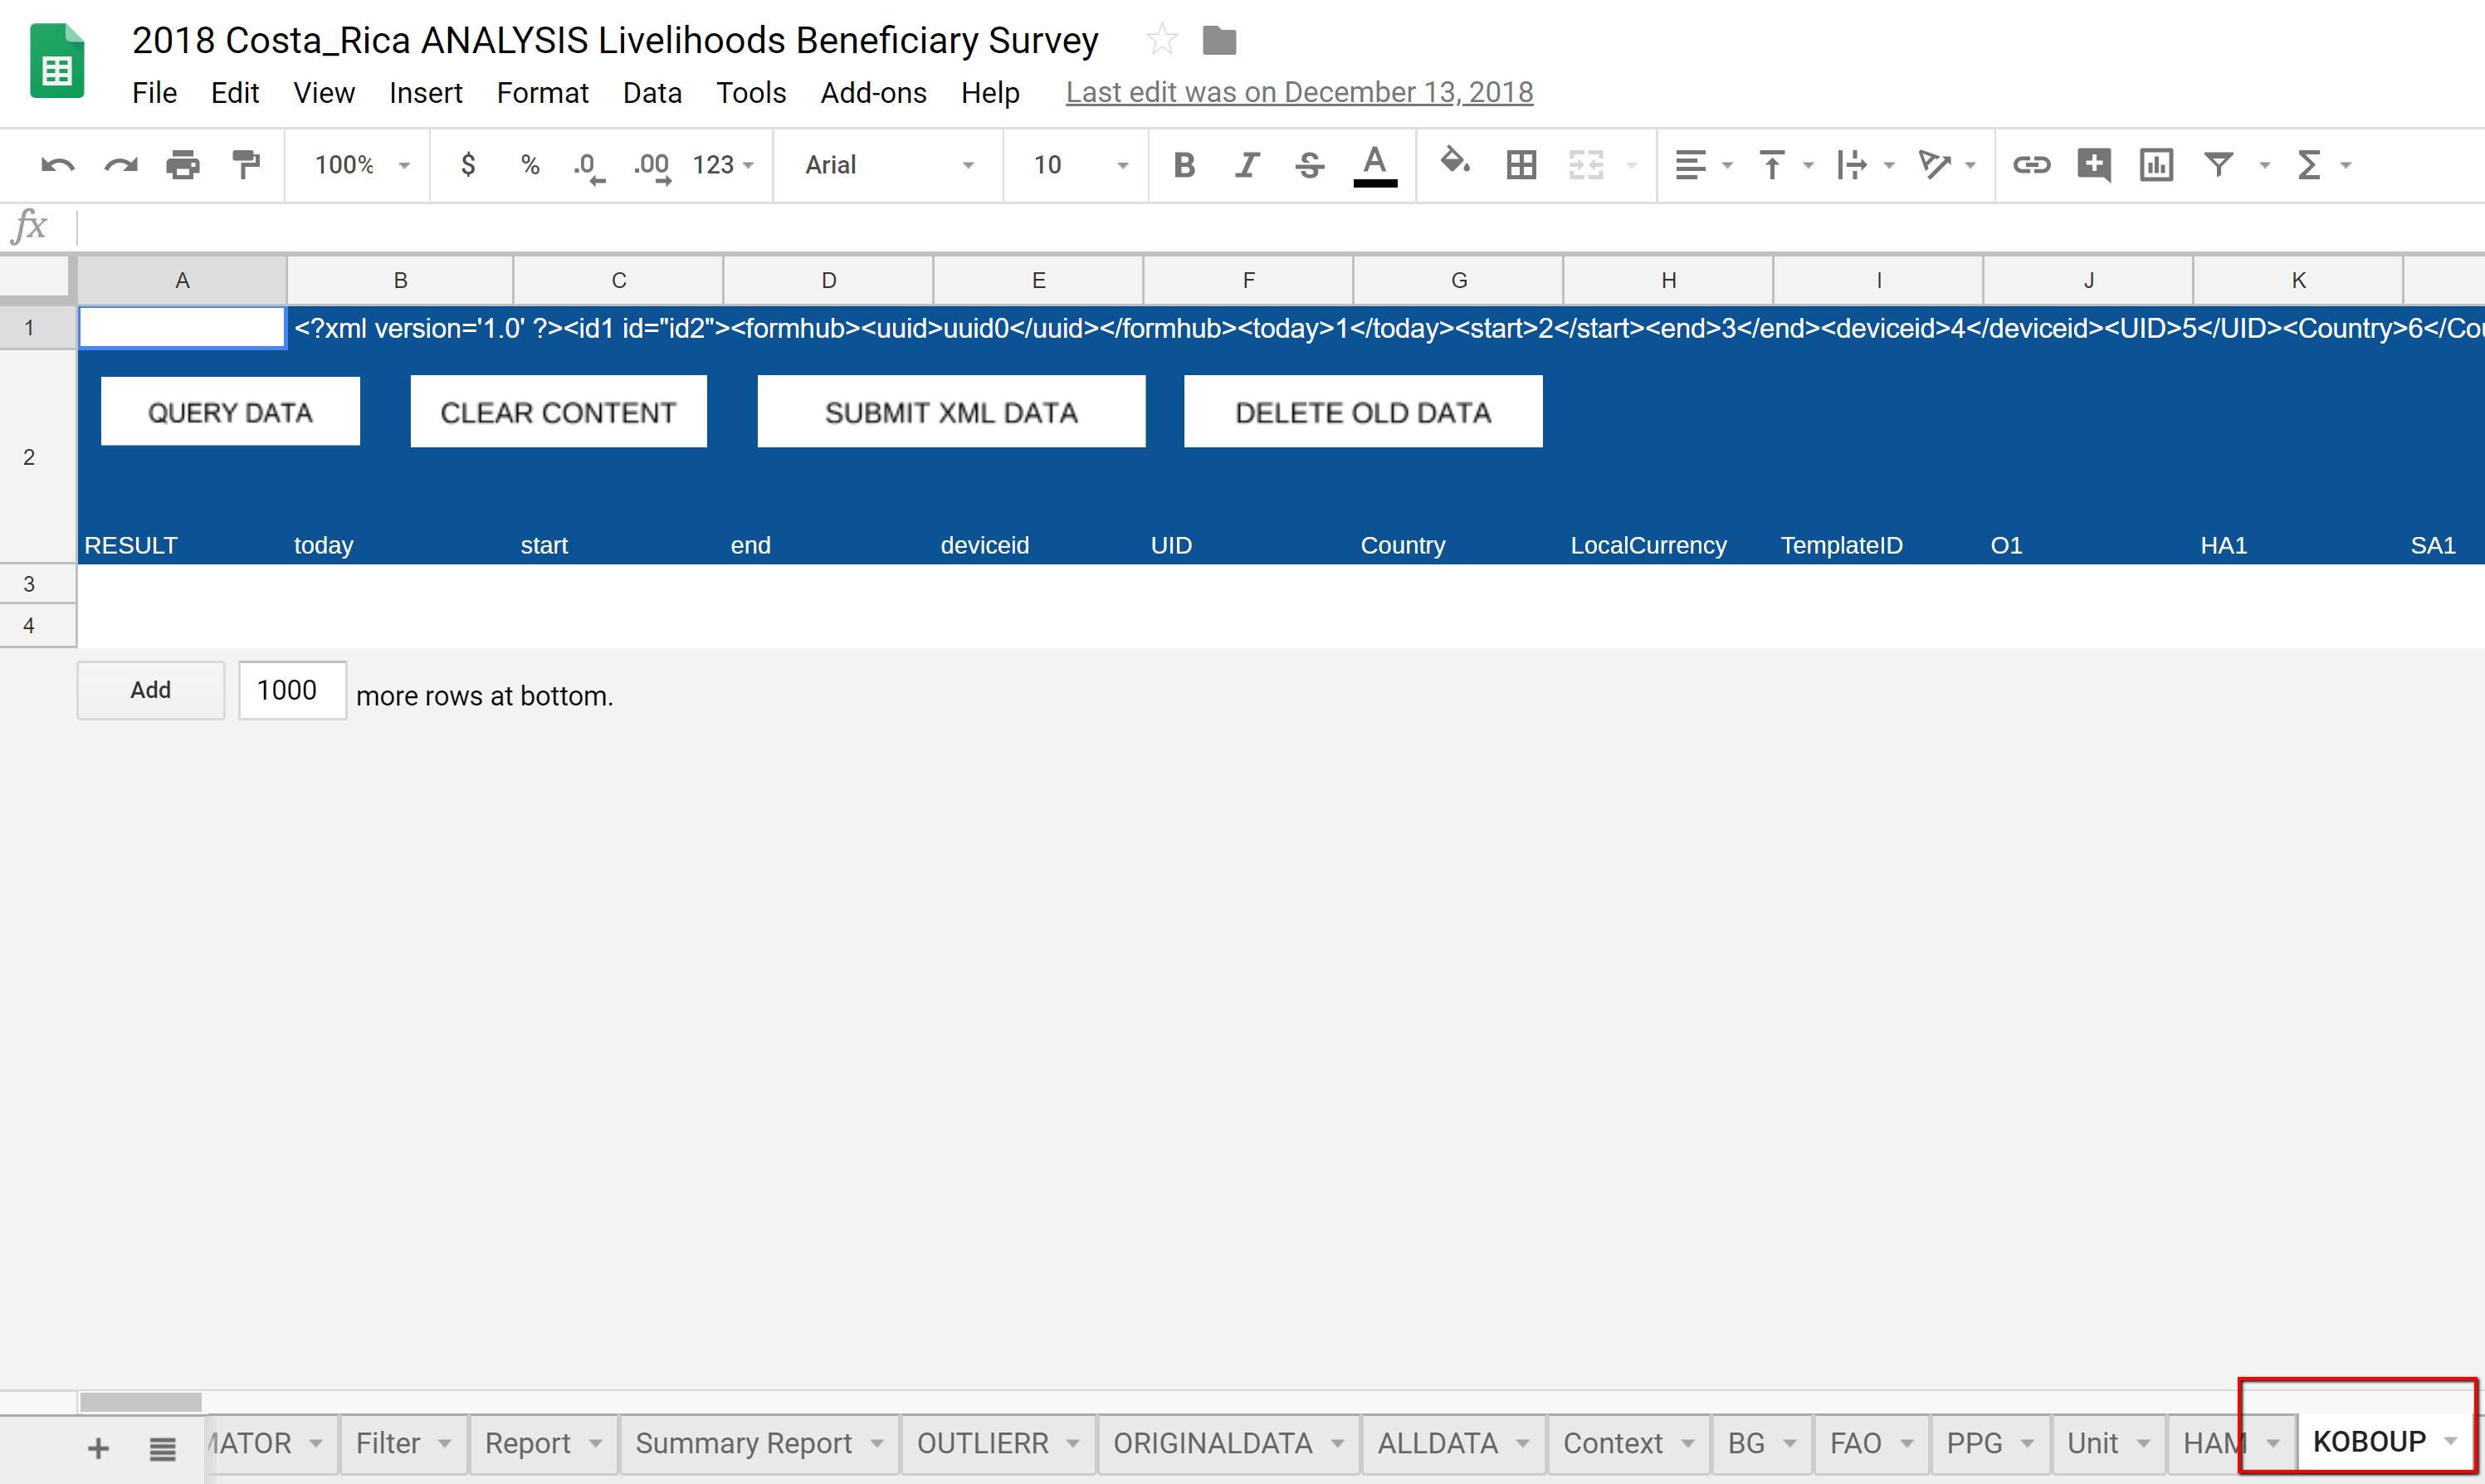Open the last edit history link
The image size is (2485, 1484).
tap(1299, 92)
